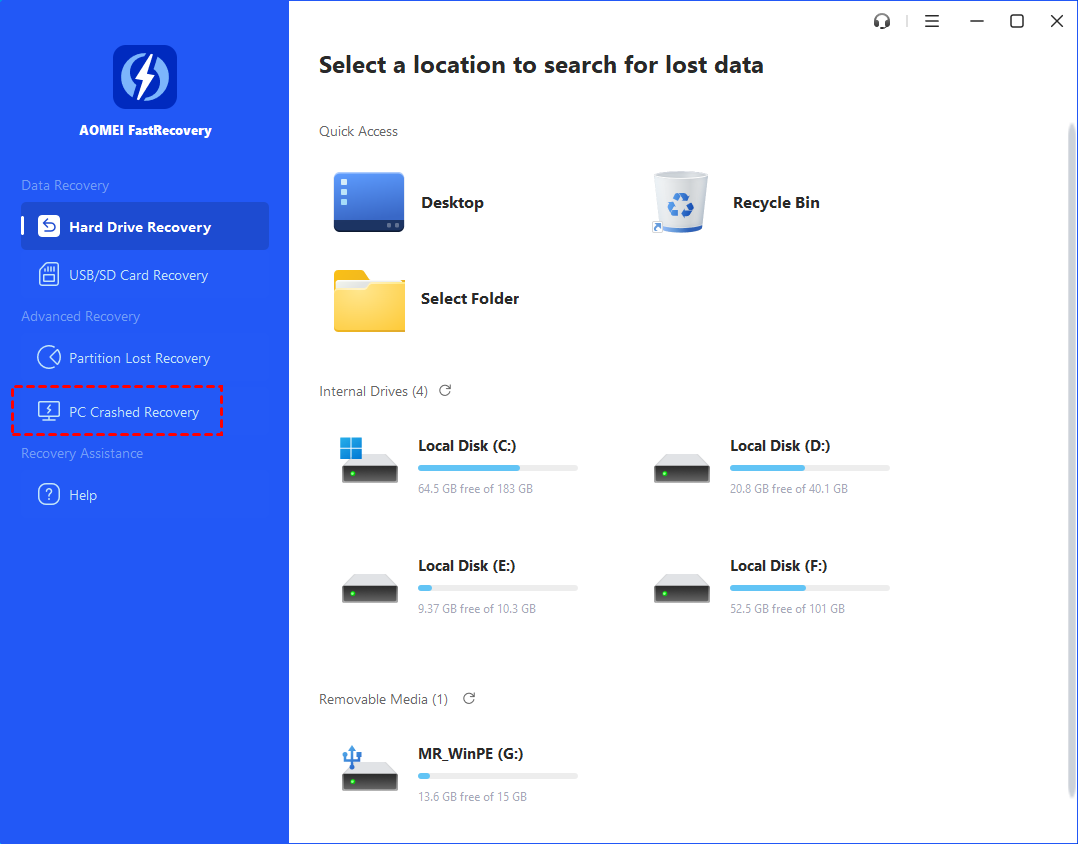
Task: Choose the Recycle Bin icon
Action: tap(680, 202)
